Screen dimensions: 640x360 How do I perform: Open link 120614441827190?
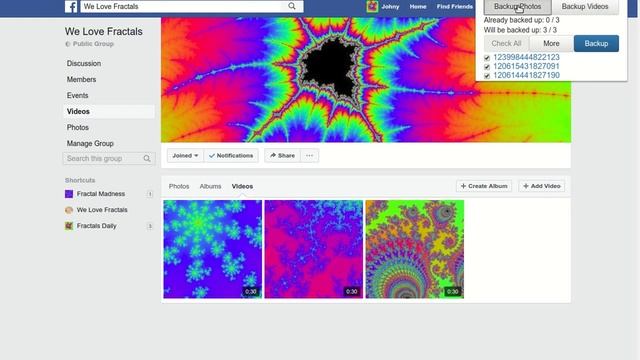526,75
